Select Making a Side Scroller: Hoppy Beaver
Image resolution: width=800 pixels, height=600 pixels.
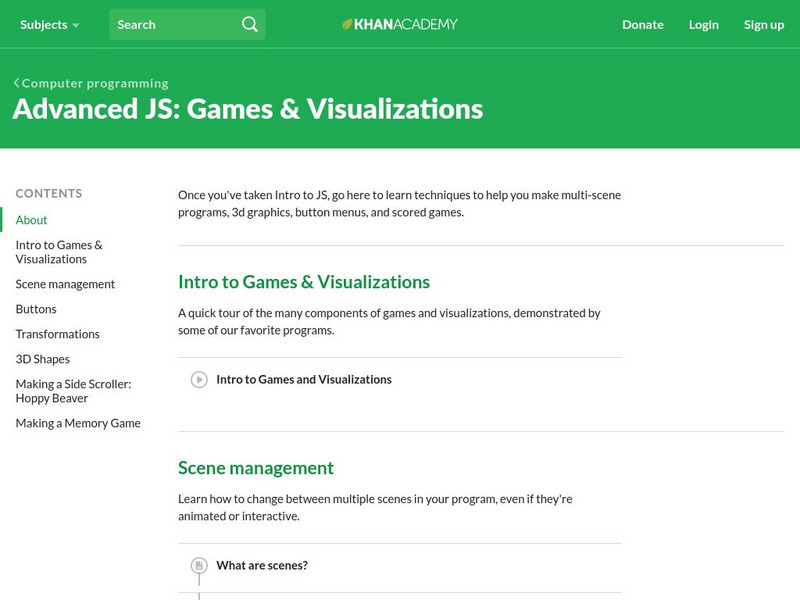pos(73,391)
